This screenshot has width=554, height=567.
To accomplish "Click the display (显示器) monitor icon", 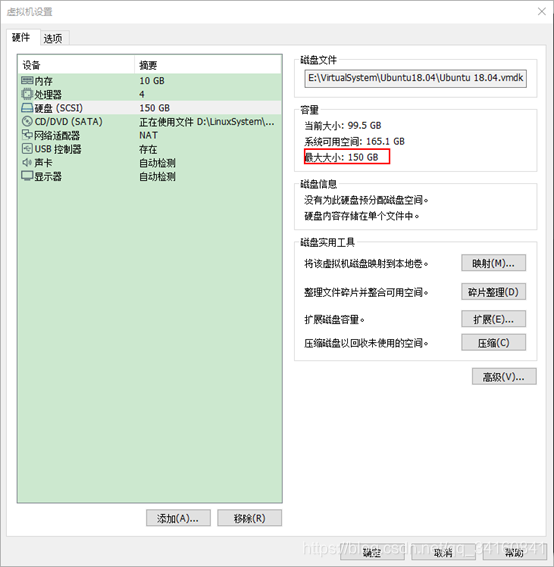I will pos(27,176).
